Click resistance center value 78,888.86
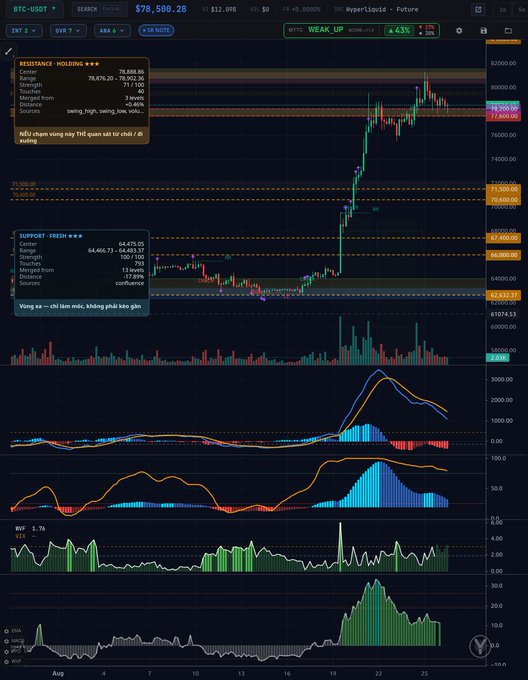The height and width of the screenshot is (680, 528). pos(131,72)
